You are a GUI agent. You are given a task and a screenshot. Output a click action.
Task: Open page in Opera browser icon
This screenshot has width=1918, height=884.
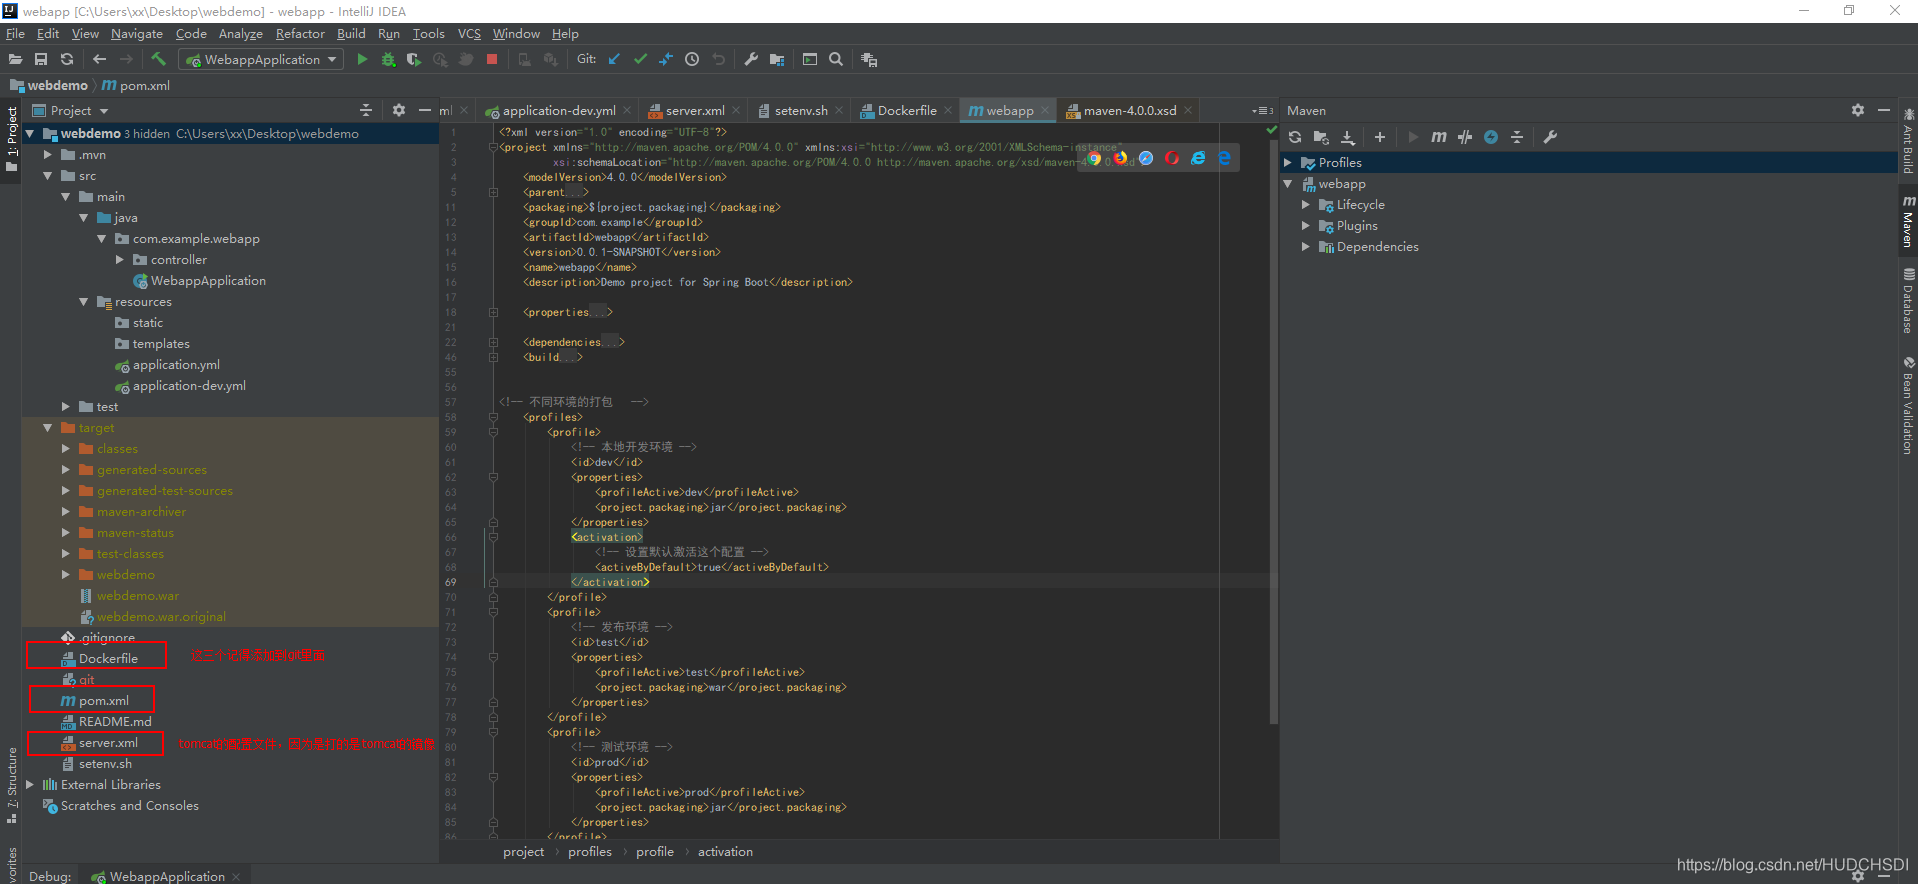1172,158
